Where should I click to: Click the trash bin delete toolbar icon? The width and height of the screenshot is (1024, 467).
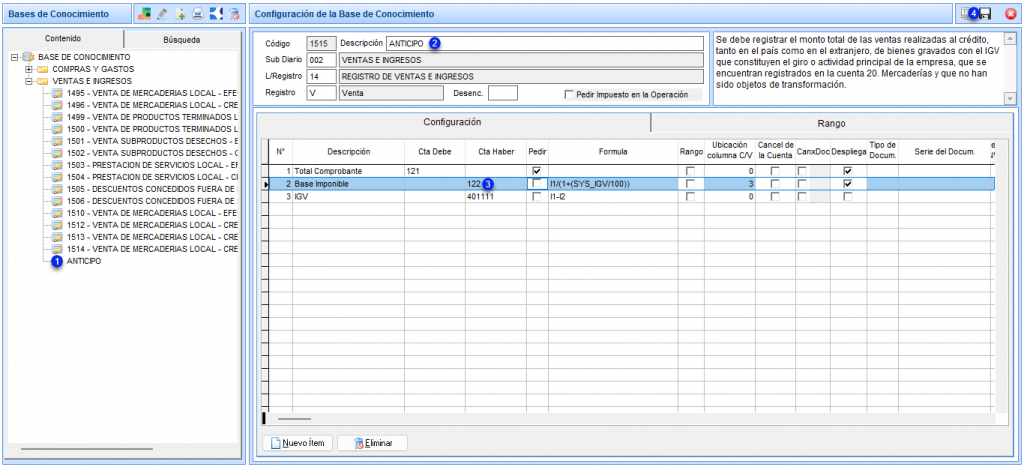pos(234,13)
